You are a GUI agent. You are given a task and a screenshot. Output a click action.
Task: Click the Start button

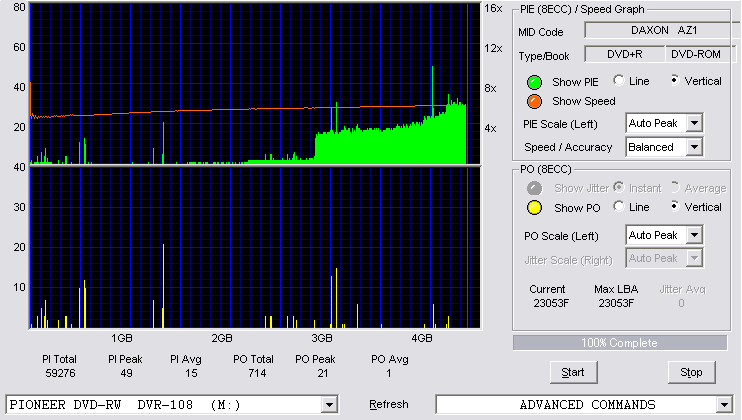[x=573, y=373]
